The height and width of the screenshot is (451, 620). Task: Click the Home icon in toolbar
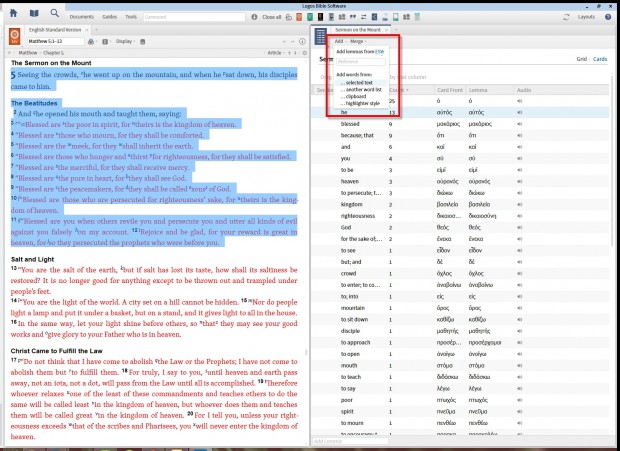(x=14, y=15)
